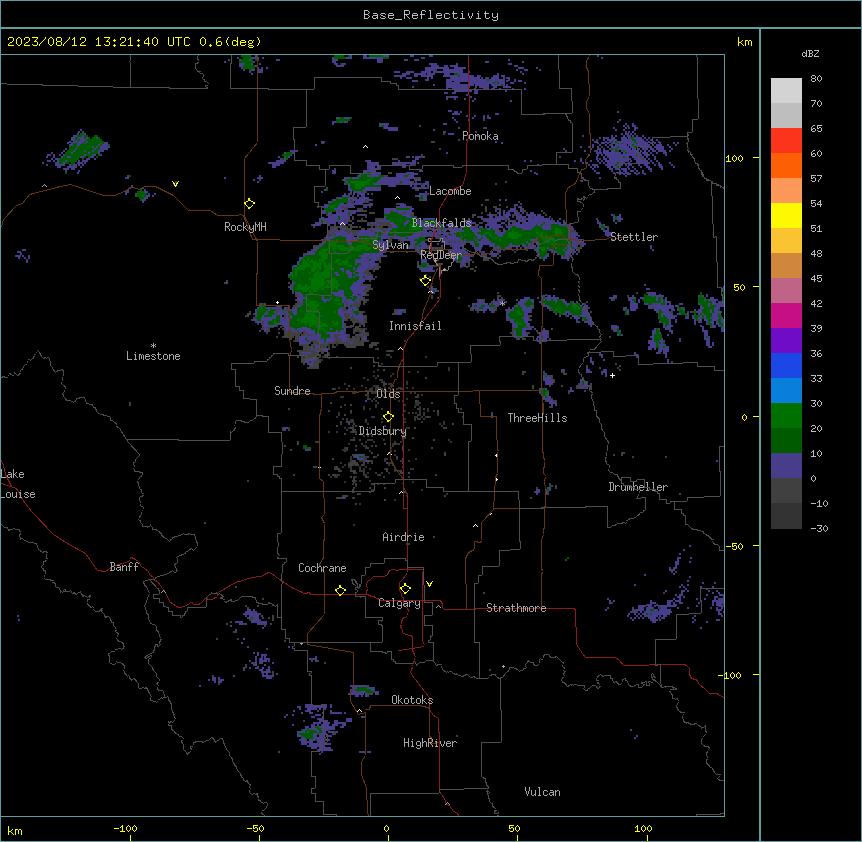Click the dark gray swatch between 0 and -10
The height and width of the screenshot is (842, 862).
tap(786, 491)
